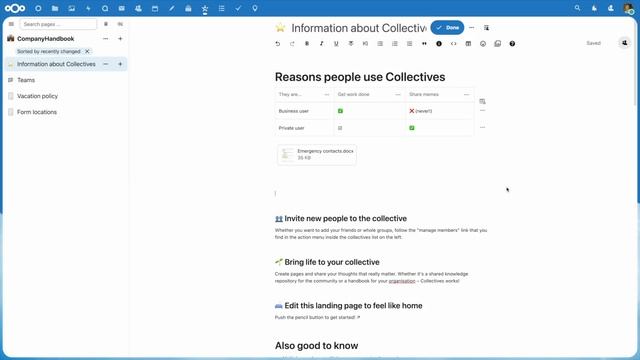Screen dimensions: 640x360
Task: Insert a blockquote
Action: pyautogui.click(x=424, y=44)
